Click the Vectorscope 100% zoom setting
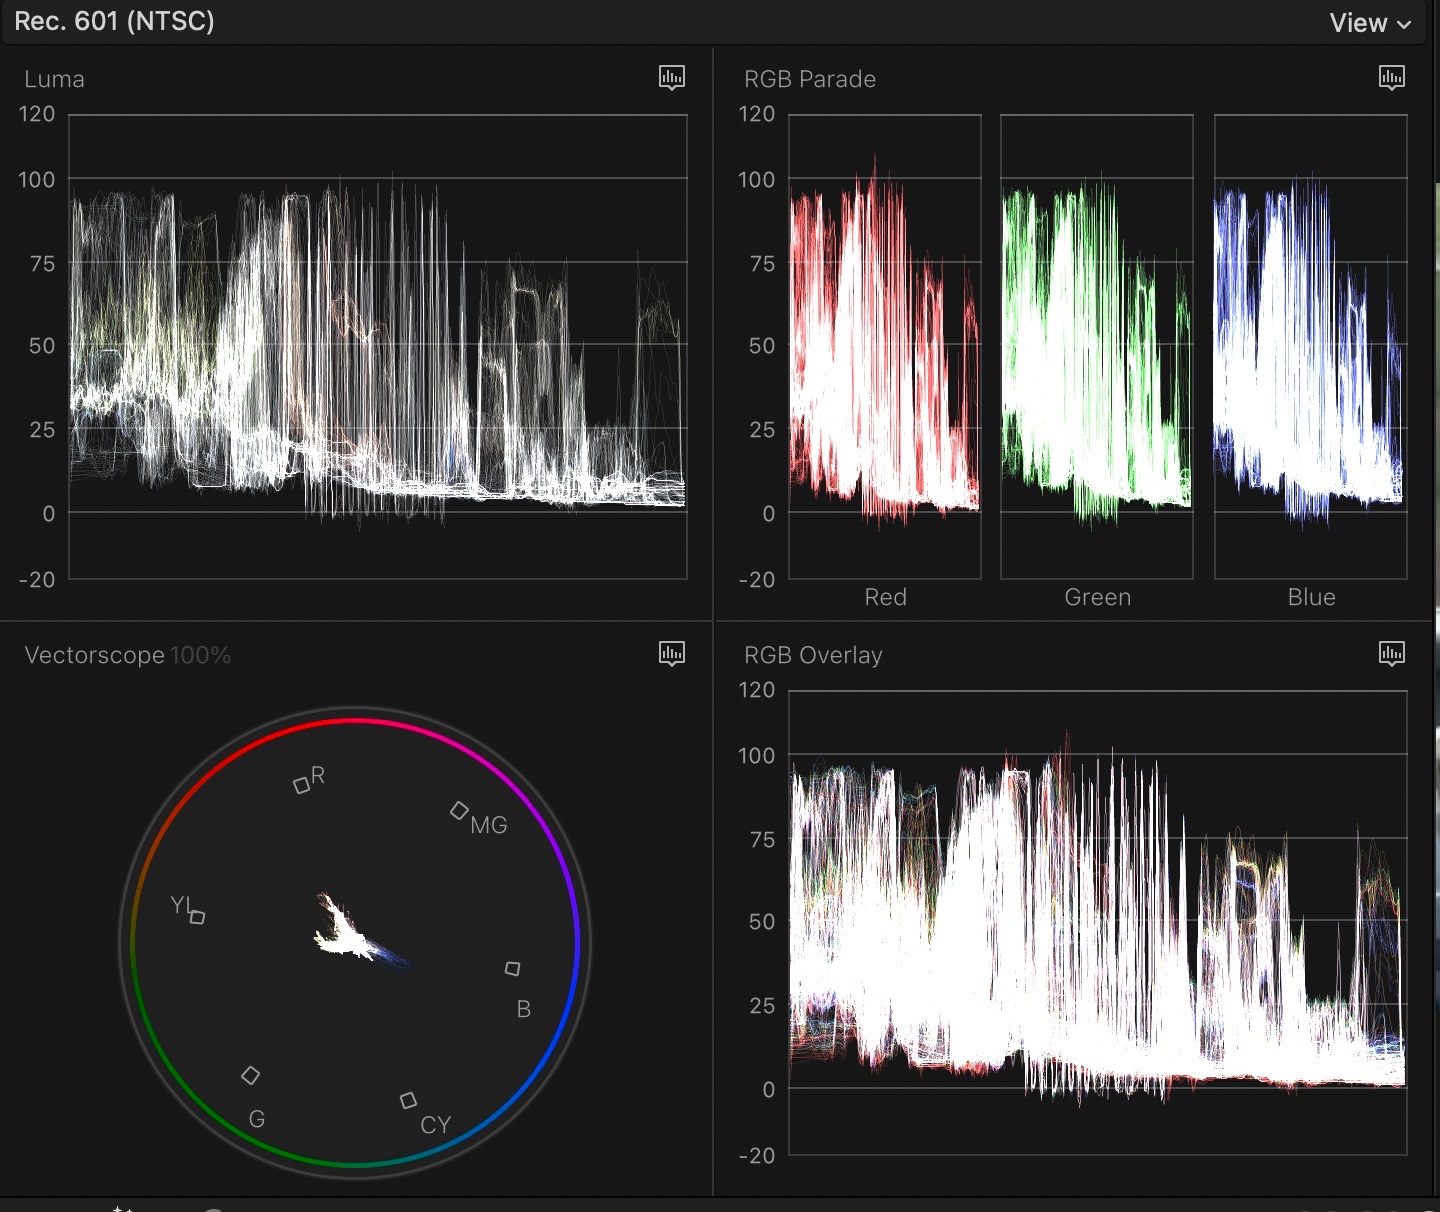This screenshot has height=1212, width=1440. click(200, 655)
